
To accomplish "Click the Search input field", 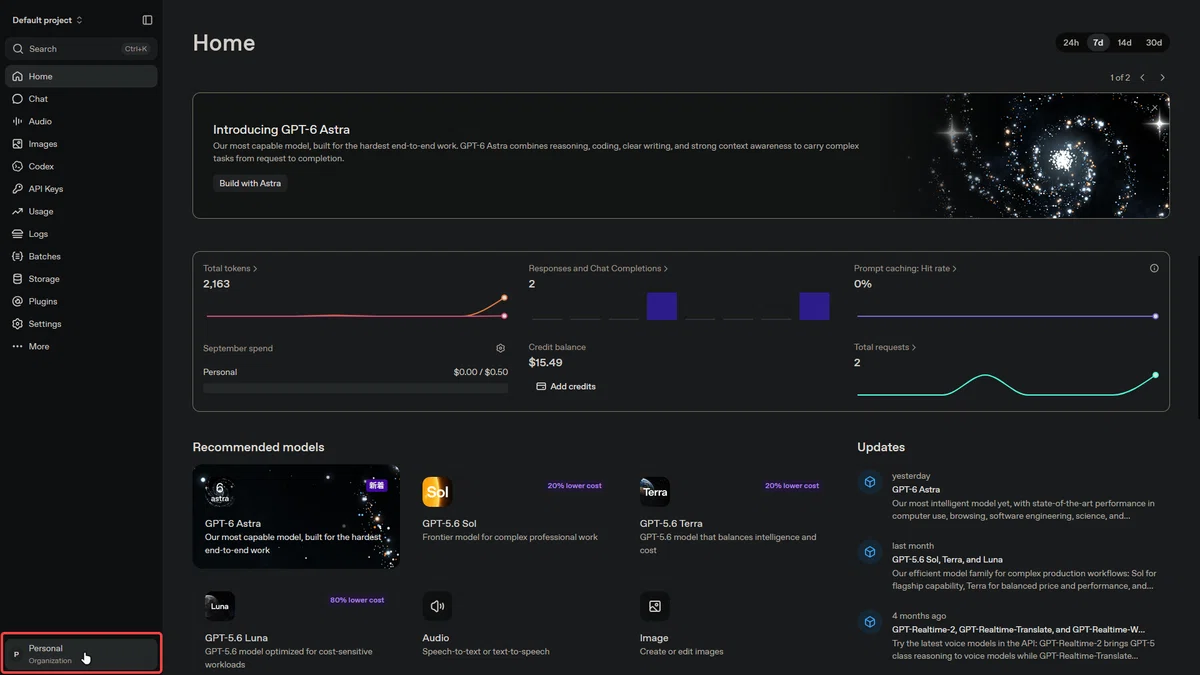I will point(81,48).
